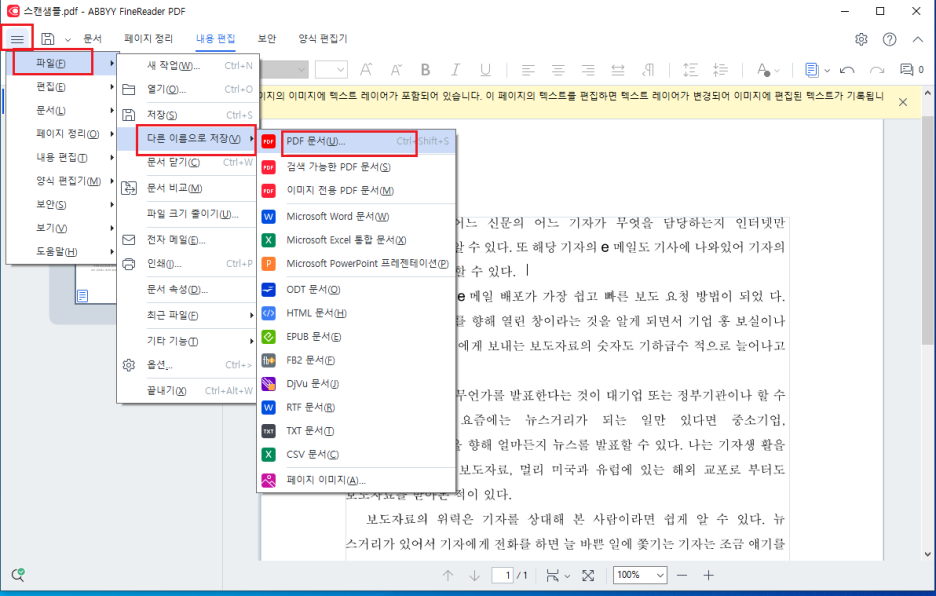The image size is (936, 596).
Task: Save as PDF 문서(U)...
Action: pos(356,142)
